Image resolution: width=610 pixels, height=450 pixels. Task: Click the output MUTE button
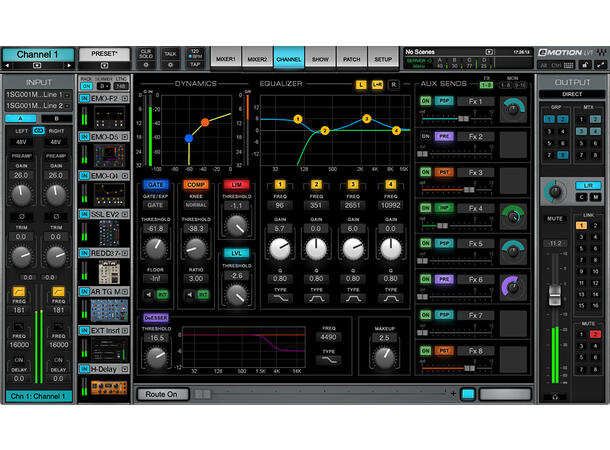coord(555,219)
